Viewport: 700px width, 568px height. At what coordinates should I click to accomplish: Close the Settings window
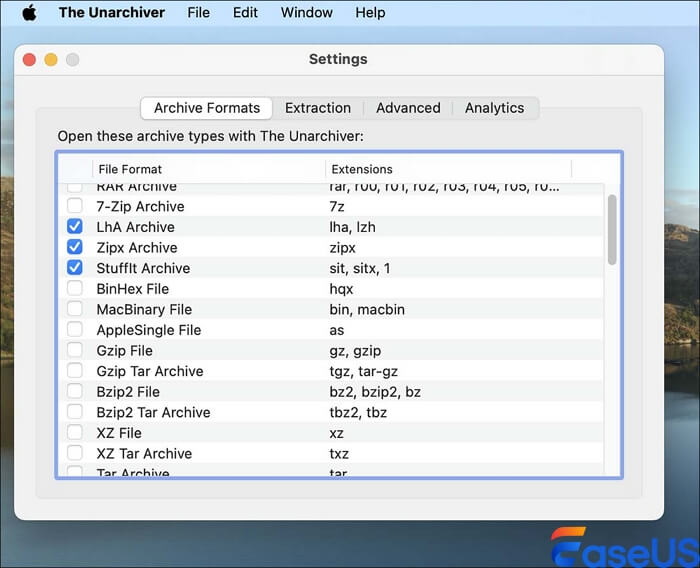click(x=29, y=60)
